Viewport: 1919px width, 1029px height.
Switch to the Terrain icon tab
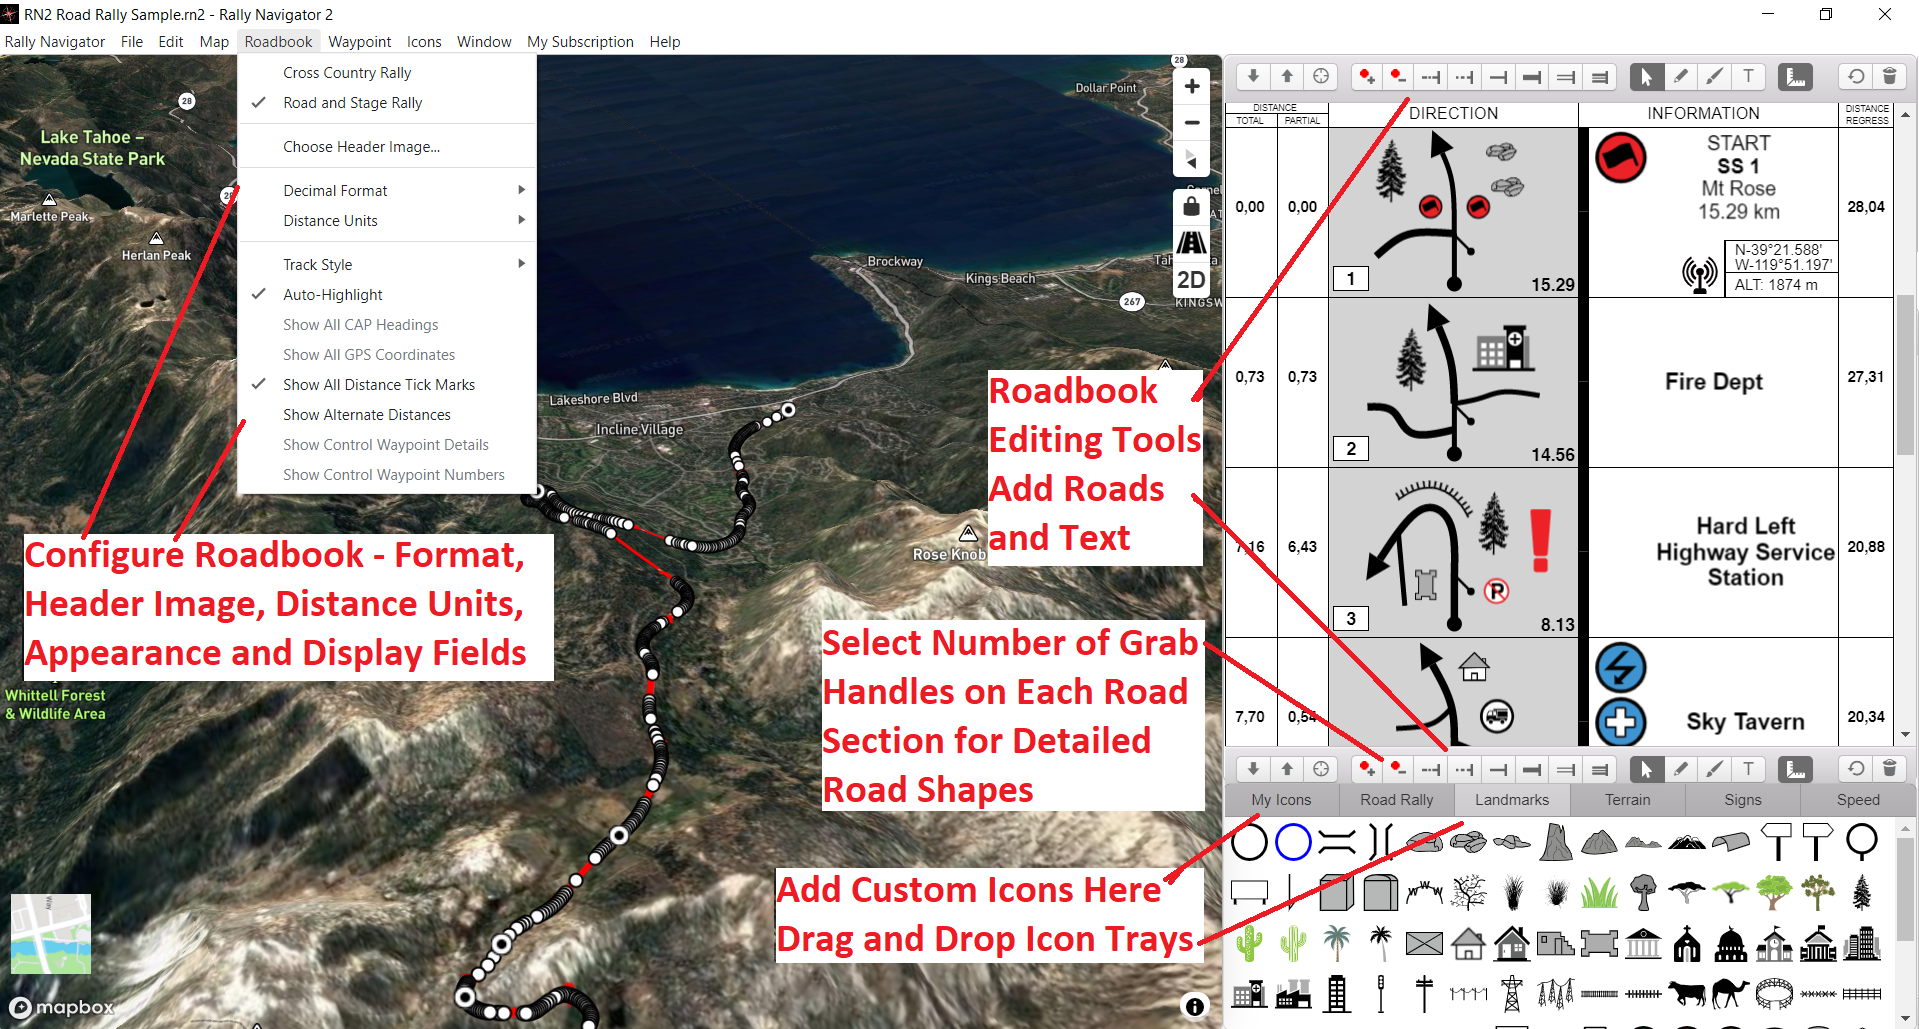coord(1627,800)
